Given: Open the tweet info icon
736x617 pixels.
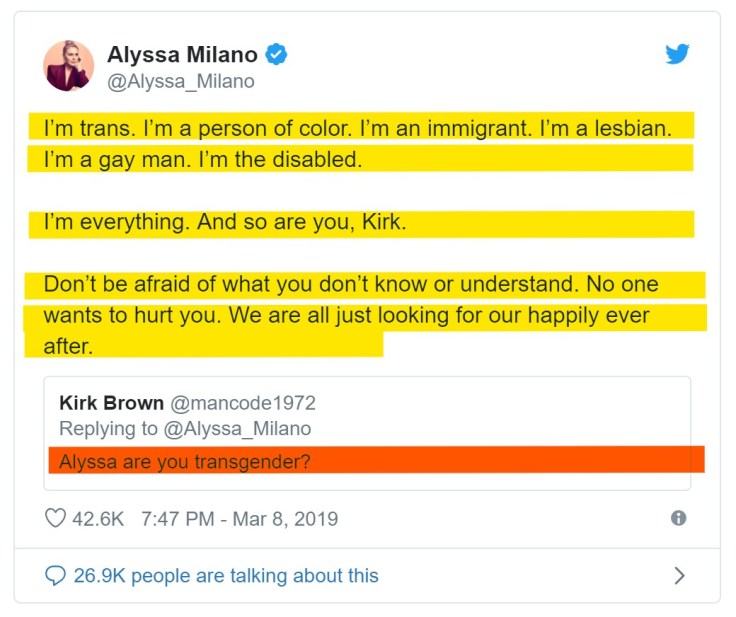Looking at the screenshot, I should [678, 518].
